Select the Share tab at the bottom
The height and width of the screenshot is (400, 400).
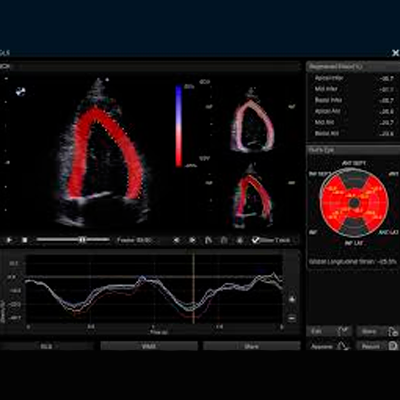(x=252, y=346)
